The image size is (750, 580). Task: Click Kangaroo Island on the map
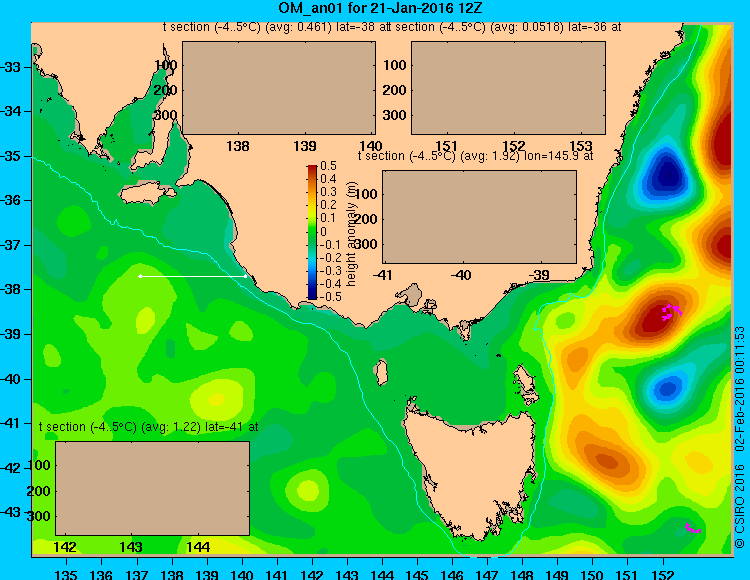click(x=146, y=193)
